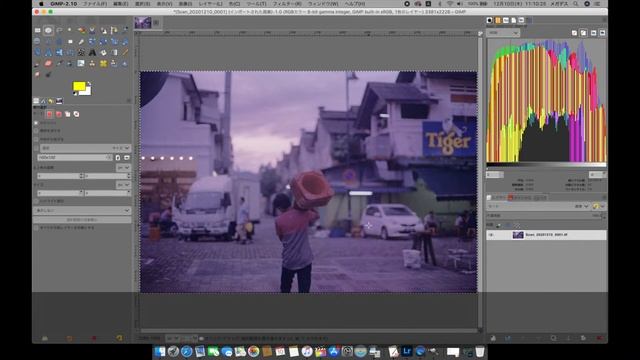Open the Guides dropdown in tool options

tap(82, 211)
